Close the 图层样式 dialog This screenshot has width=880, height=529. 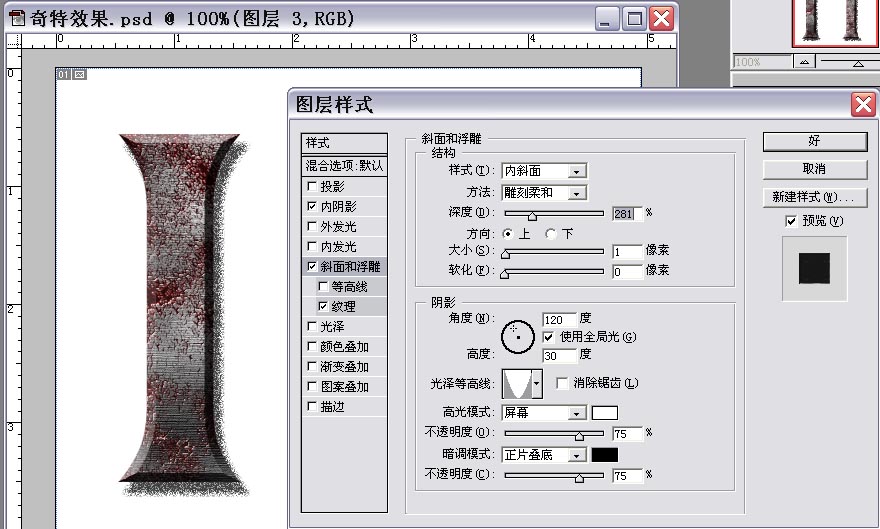click(x=863, y=104)
